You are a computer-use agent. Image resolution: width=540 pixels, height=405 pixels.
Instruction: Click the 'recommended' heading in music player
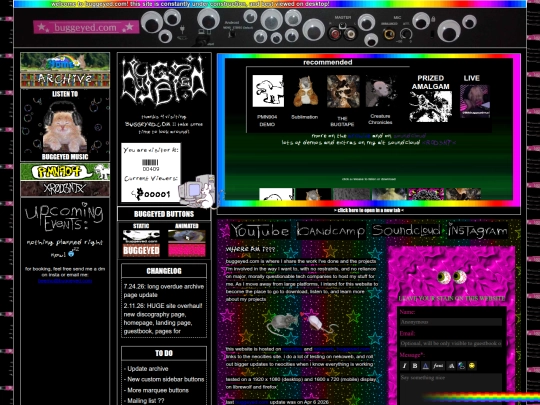(x=328, y=62)
